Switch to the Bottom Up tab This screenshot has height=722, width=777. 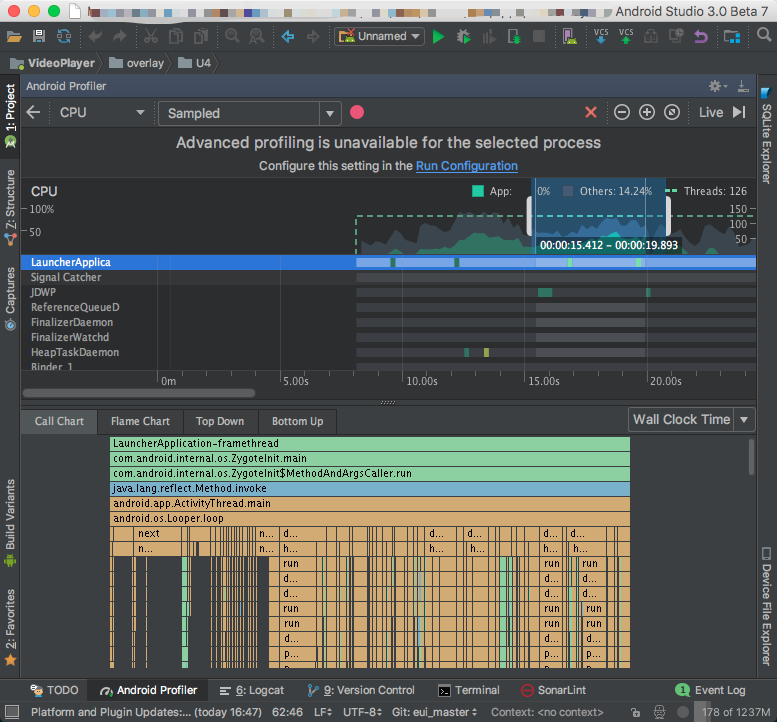click(x=297, y=421)
